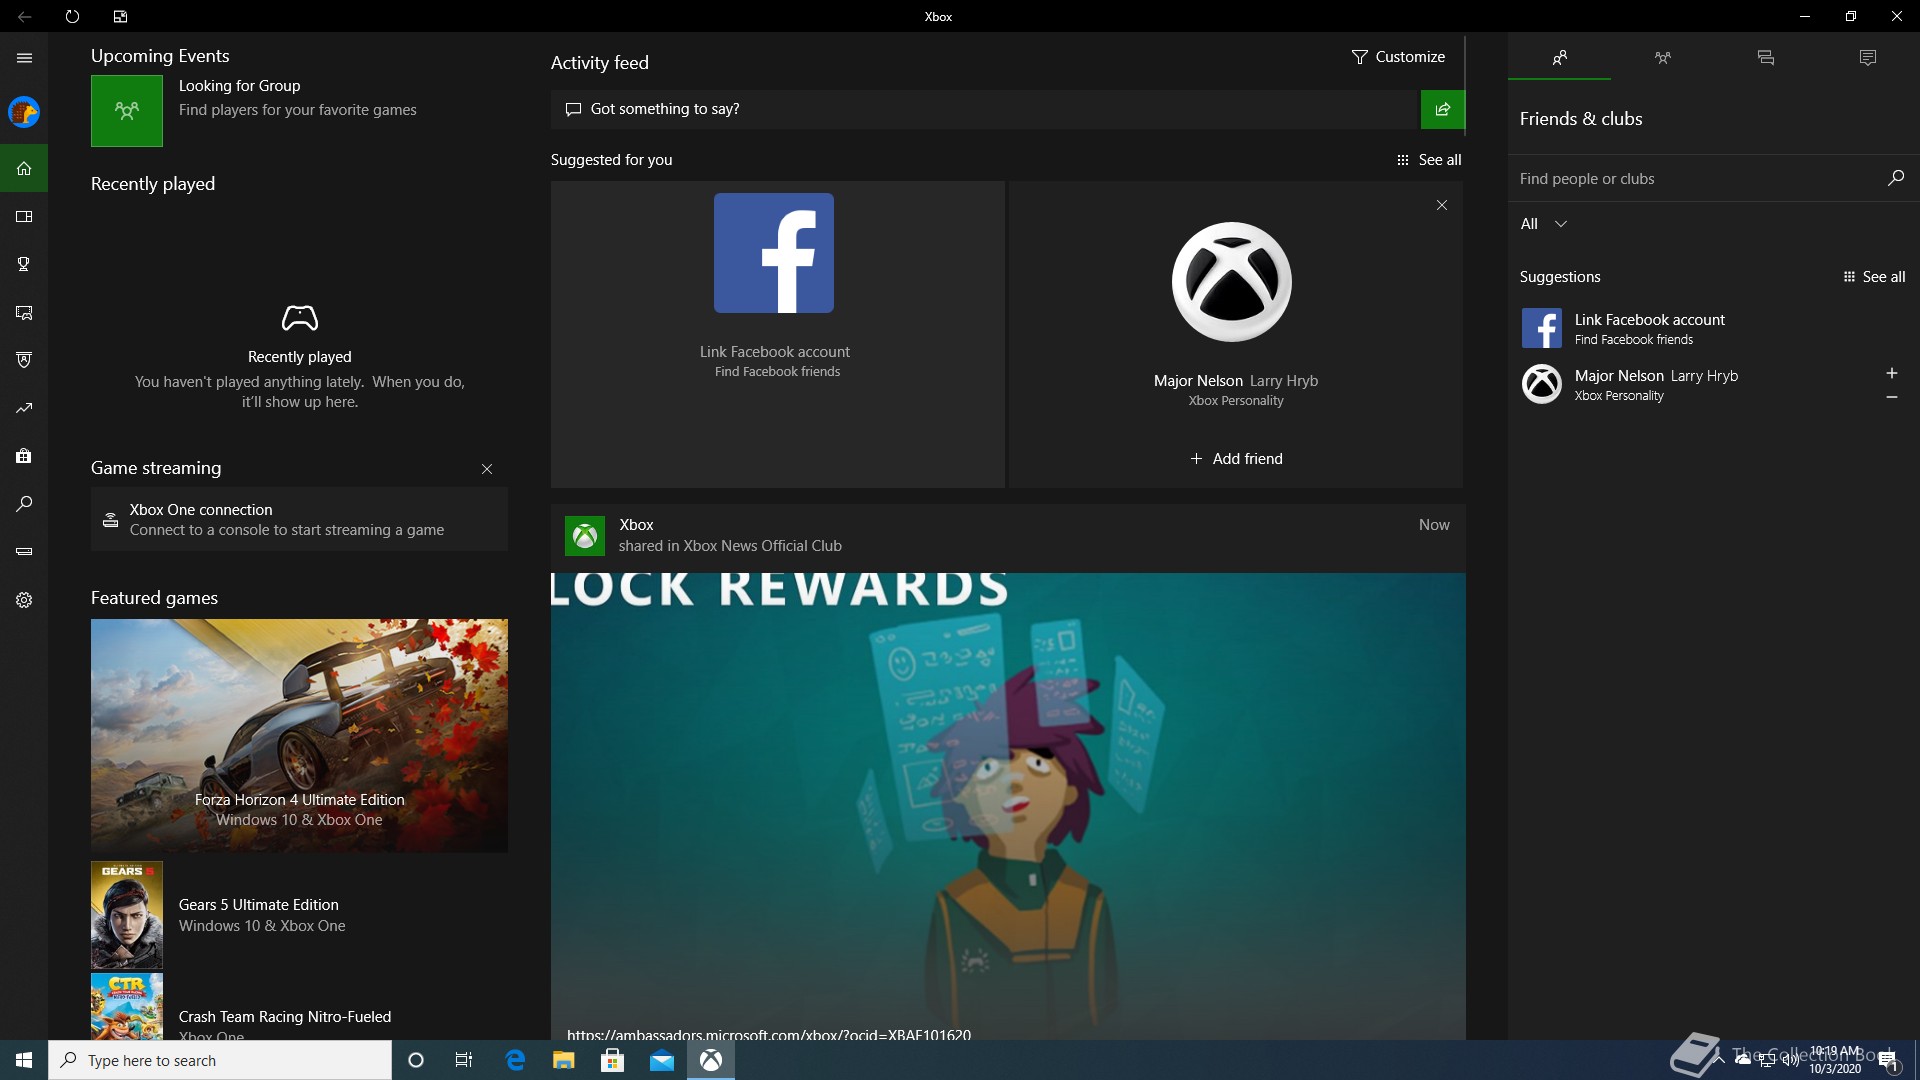1920x1080 pixels.
Task: Open Gears 5 Ultimate Edition game
Action: point(299,915)
